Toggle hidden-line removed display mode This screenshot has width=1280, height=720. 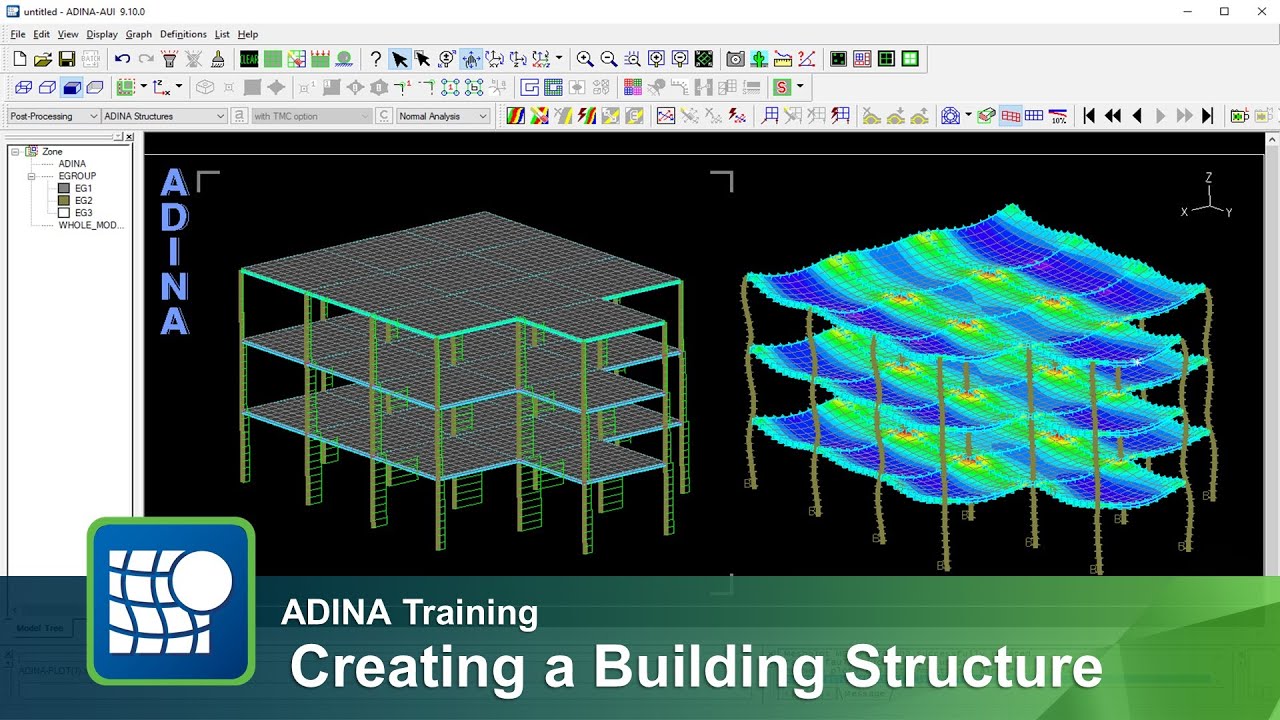coord(47,87)
